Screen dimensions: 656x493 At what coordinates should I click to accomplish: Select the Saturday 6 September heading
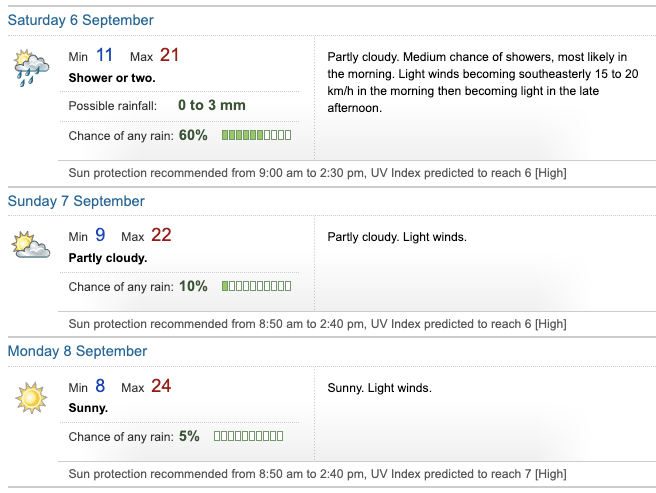click(81, 20)
